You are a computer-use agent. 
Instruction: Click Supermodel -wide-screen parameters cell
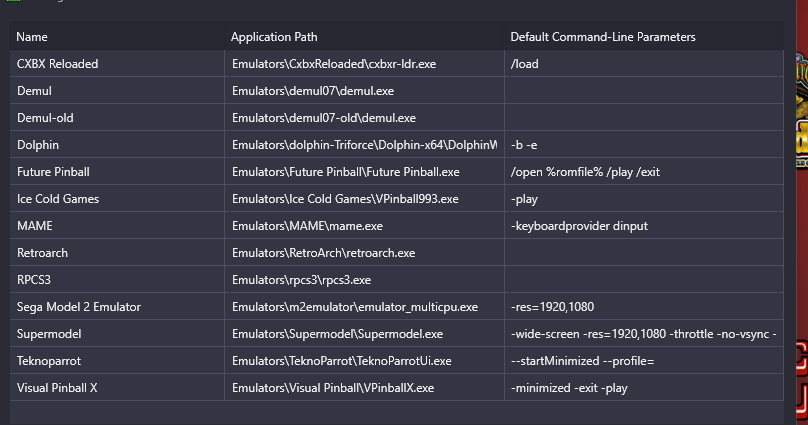(x=644, y=334)
